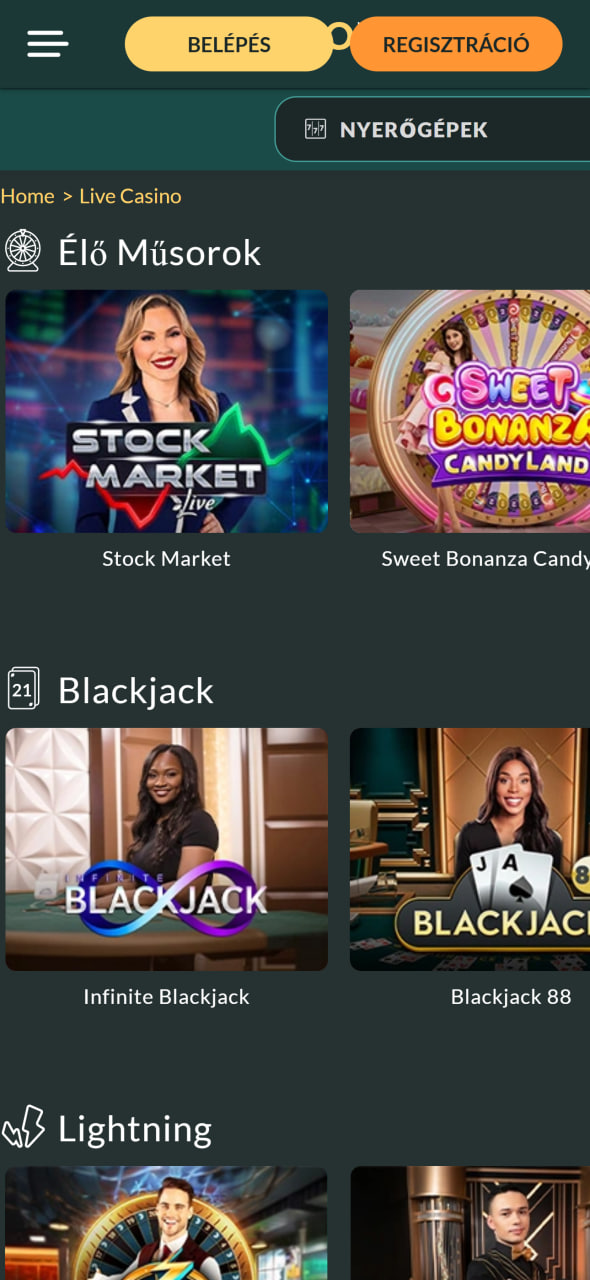
Task: Tap the BELÉPÉS login button
Action: pyautogui.click(x=229, y=44)
